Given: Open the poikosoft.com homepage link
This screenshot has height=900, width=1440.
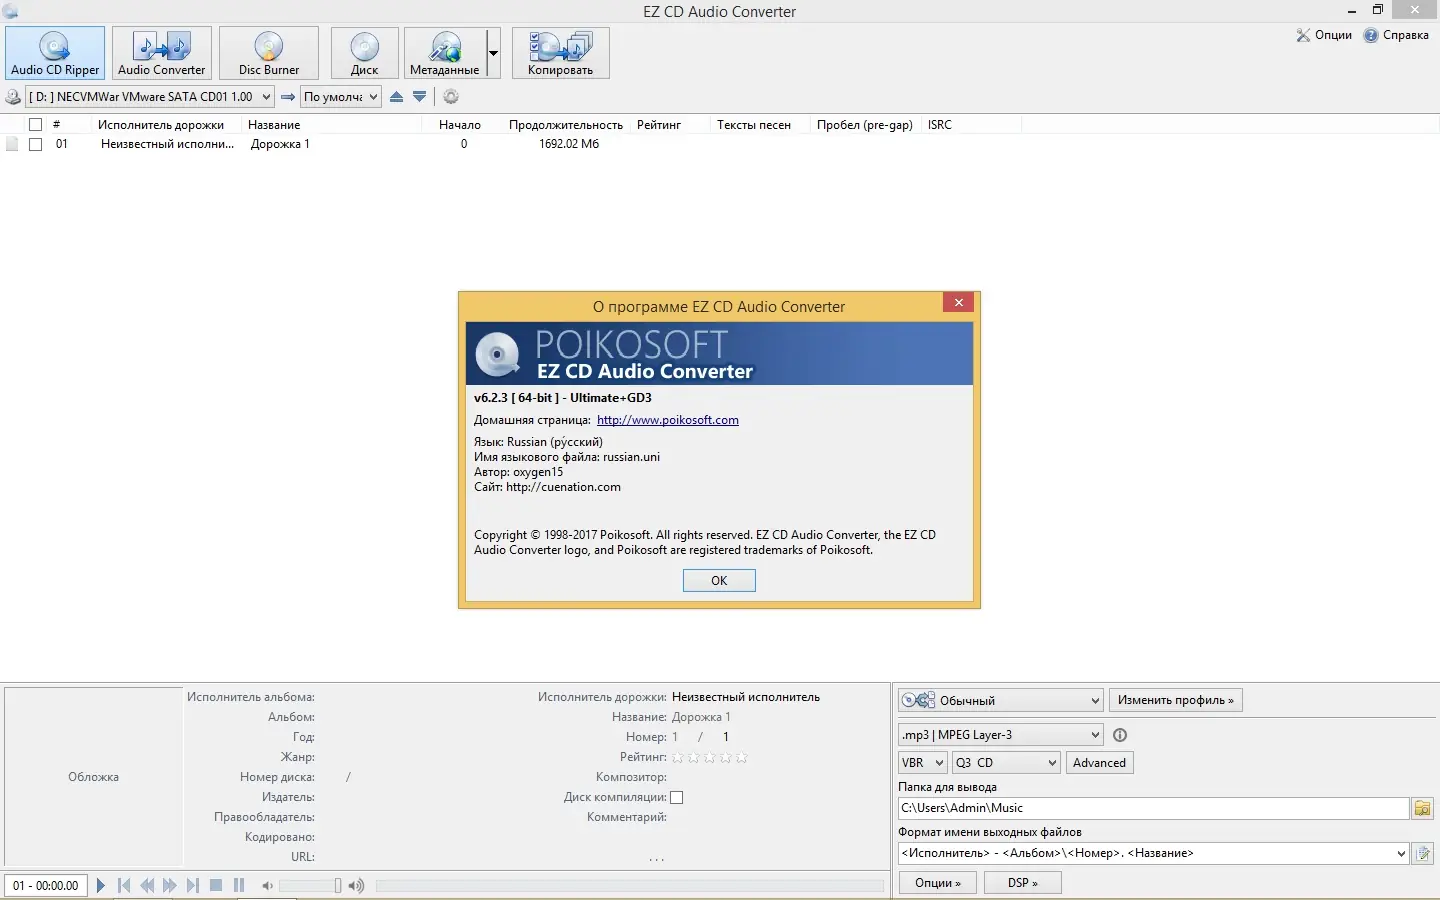Looking at the screenshot, I should (x=668, y=420).
